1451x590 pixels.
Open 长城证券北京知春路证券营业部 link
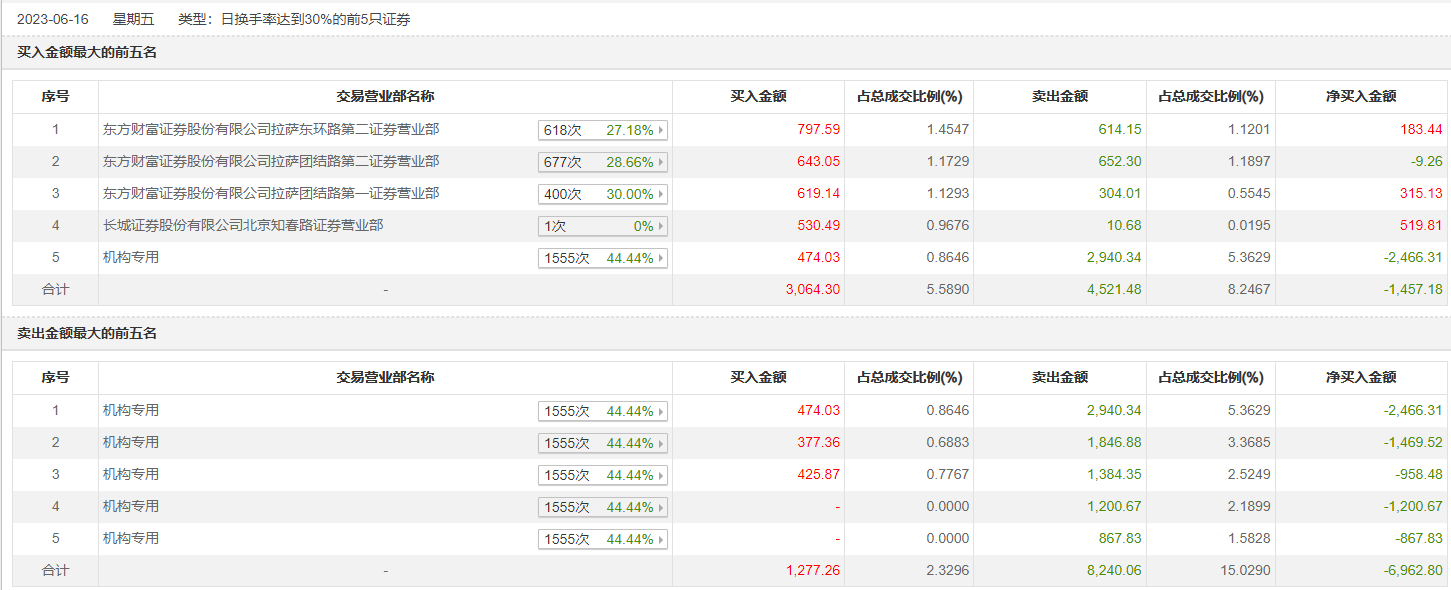[243, 225]
